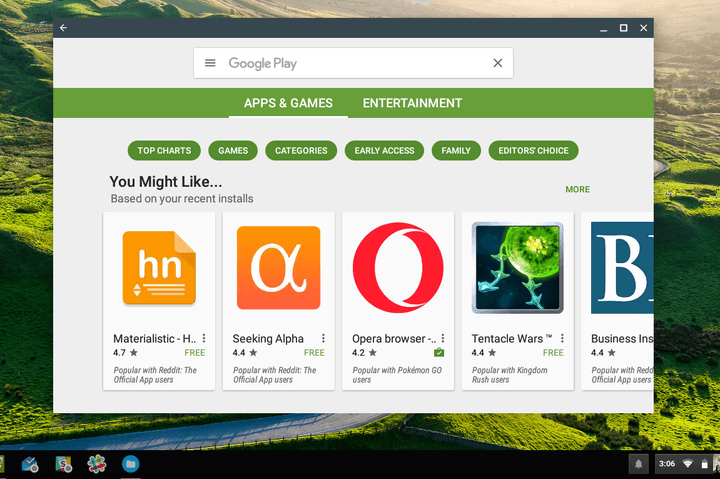Viewport: 720px width, 479px height.
Task: Open the Business Insider app icon
Action: [x=622, y=268]
